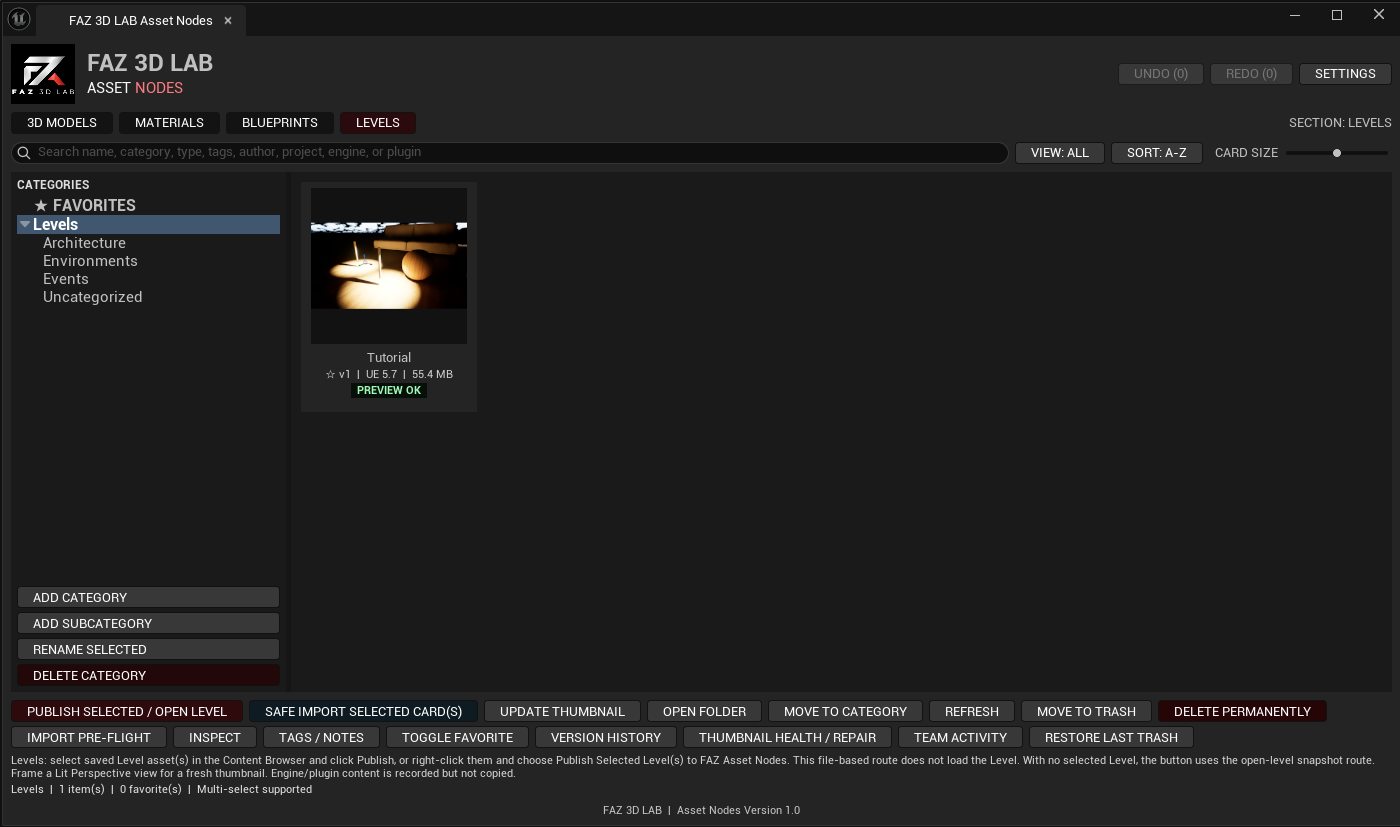Click the Unreal Engine logo icon
Image resolution: width=1400 pixels, height=827 pixels.
pos(18,19)
